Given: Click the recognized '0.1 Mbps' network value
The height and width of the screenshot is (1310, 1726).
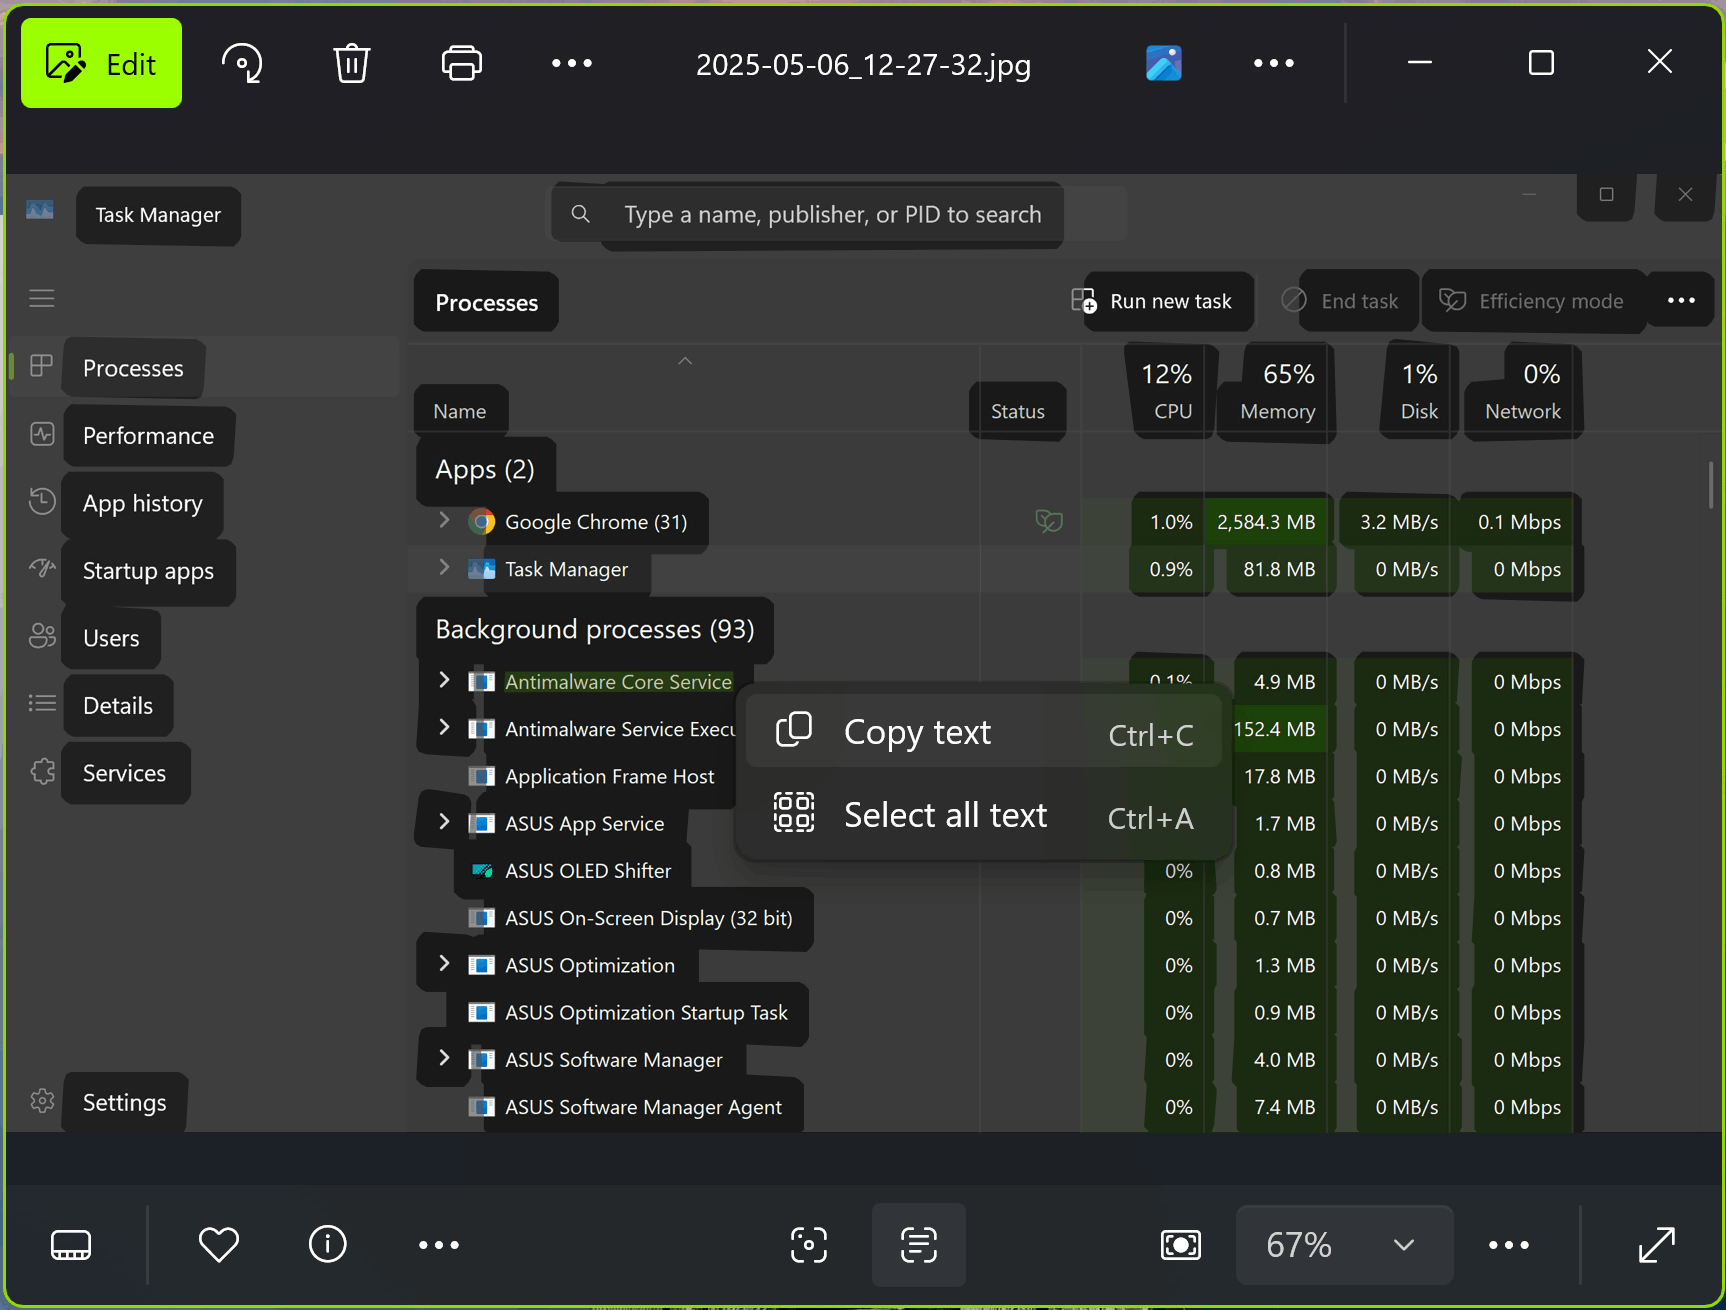Looking at the screenshot, I should 1520,522.
